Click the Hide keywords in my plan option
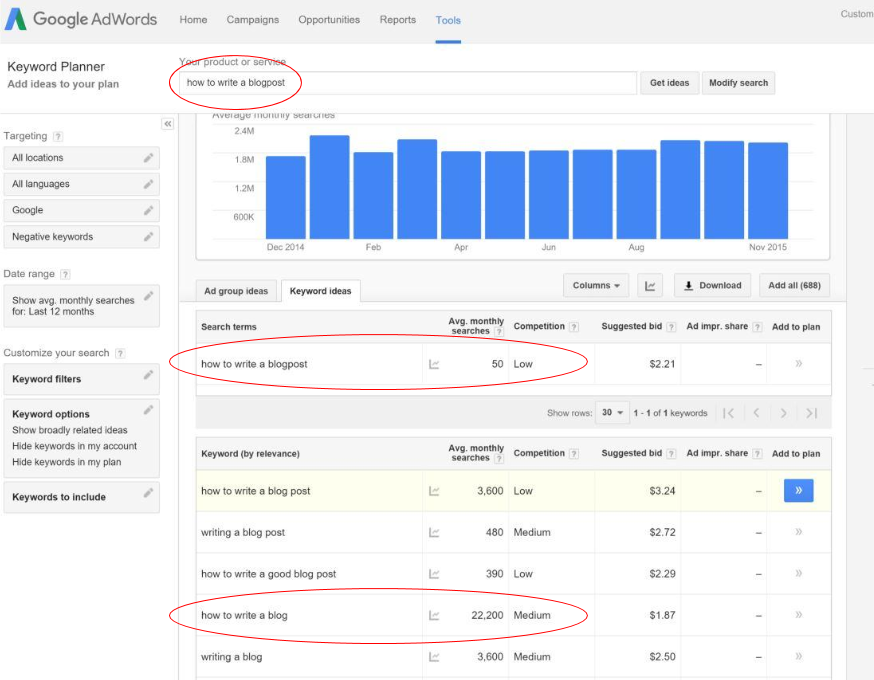Image resolution: width=874 pixels, height=680 pixels. [x=66, y=462]
